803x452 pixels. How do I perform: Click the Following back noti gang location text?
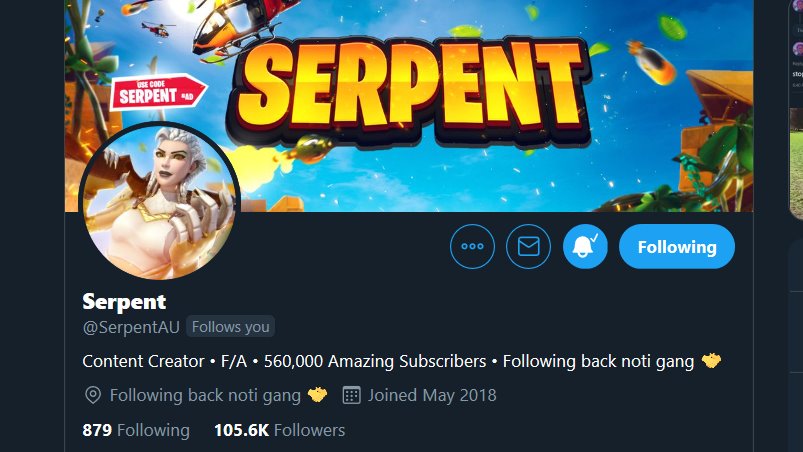coord(205,395)
